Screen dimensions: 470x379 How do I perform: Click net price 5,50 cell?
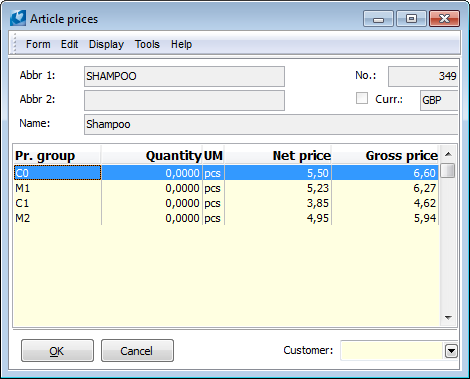point(278,173)
